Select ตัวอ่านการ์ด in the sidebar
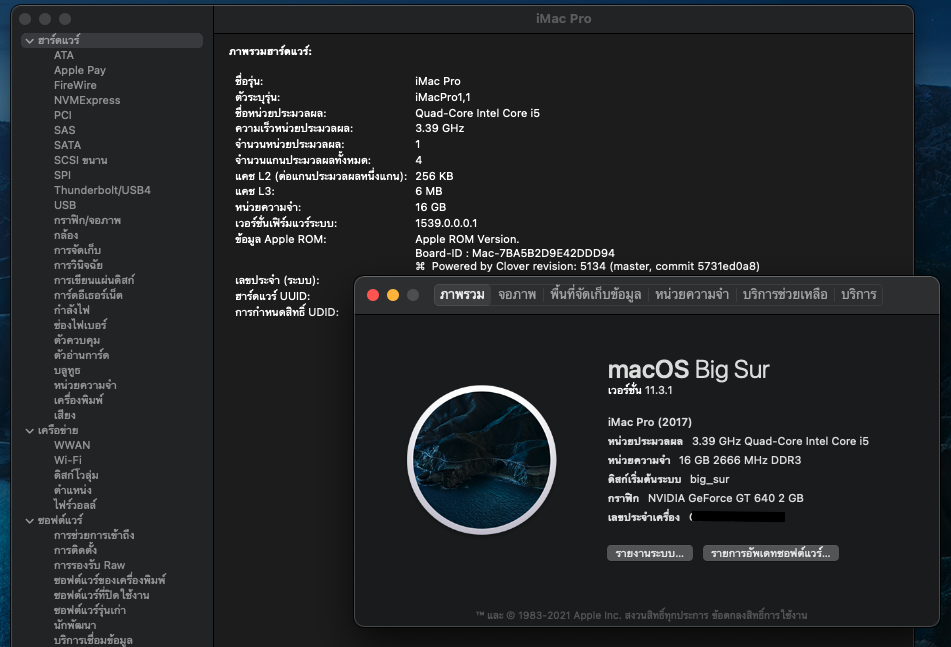The image size is (951, 647). point(81,355)
